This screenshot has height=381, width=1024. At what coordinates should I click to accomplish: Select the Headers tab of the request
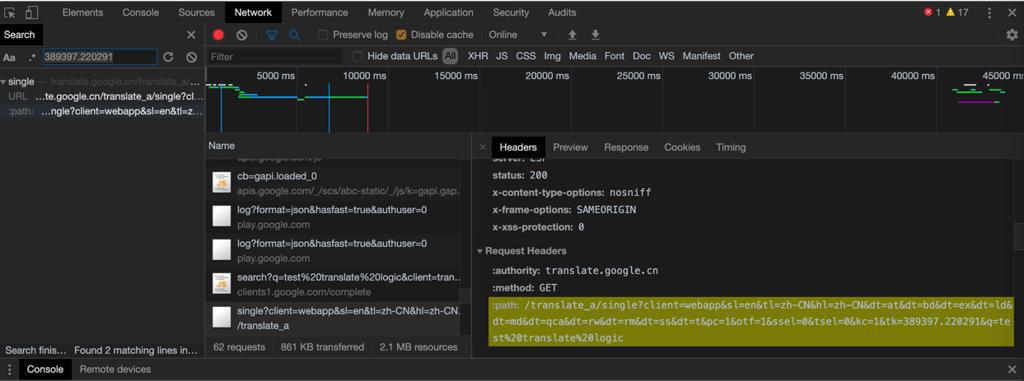coord(518,148)
